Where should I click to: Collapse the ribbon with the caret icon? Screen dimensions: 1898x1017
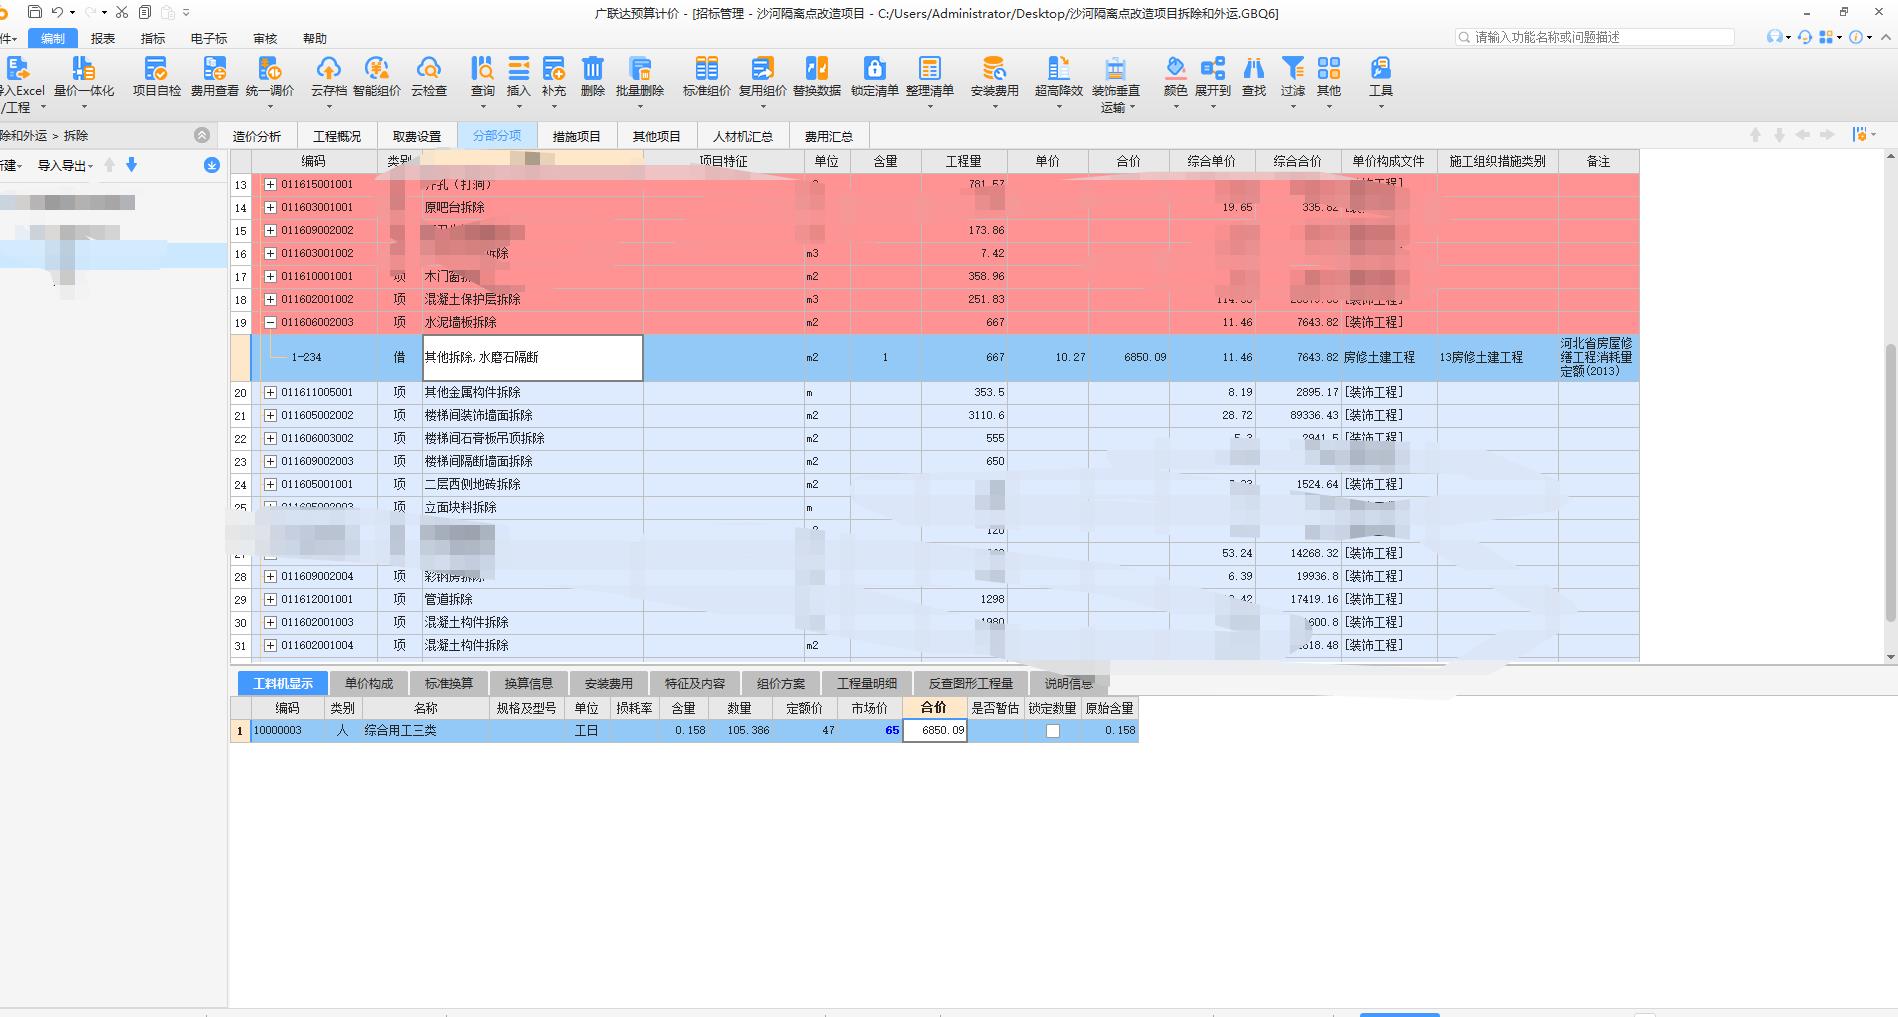pyautogui.click(x=1886, y=37)
